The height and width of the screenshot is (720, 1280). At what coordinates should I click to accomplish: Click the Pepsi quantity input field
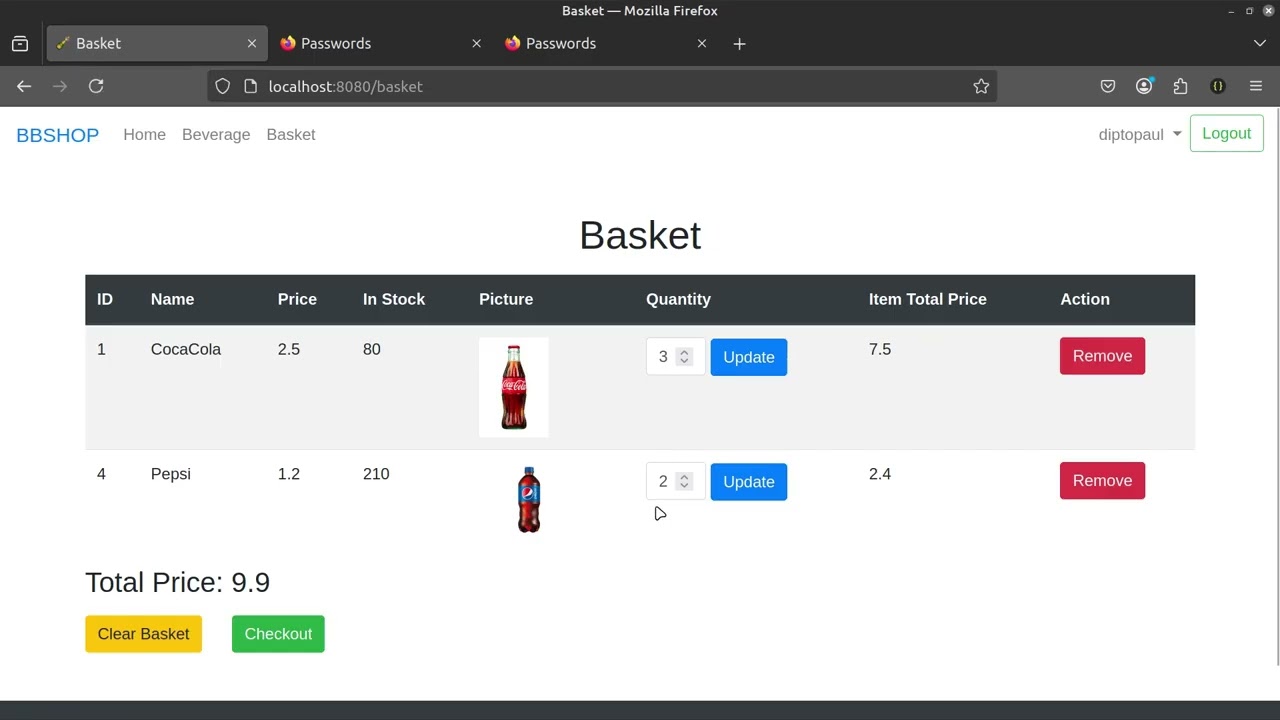click(676, 482)
